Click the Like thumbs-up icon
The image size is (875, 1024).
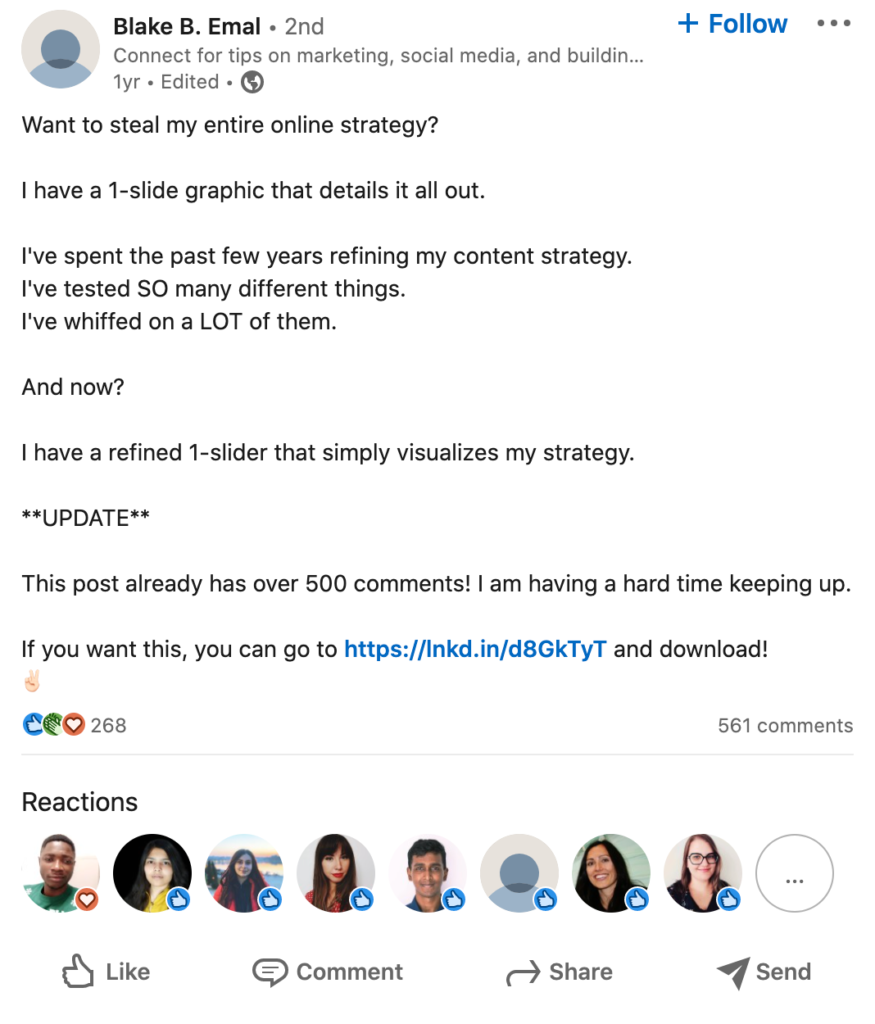78,971
